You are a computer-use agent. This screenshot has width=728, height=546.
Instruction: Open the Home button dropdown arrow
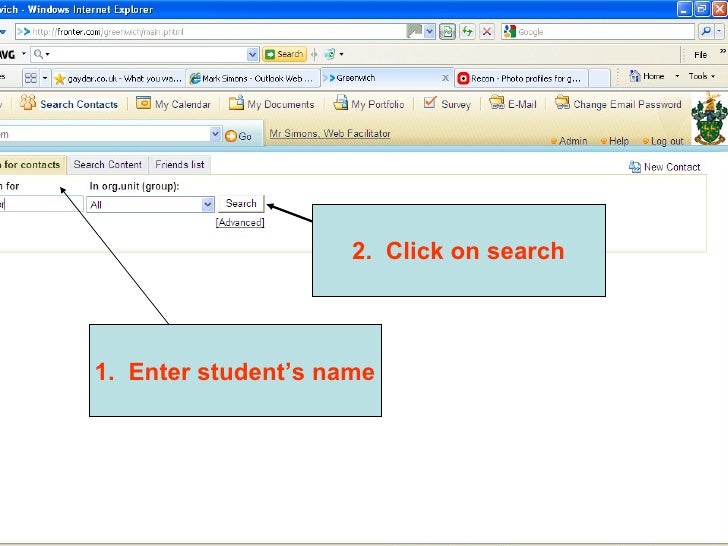click(677, 76)
